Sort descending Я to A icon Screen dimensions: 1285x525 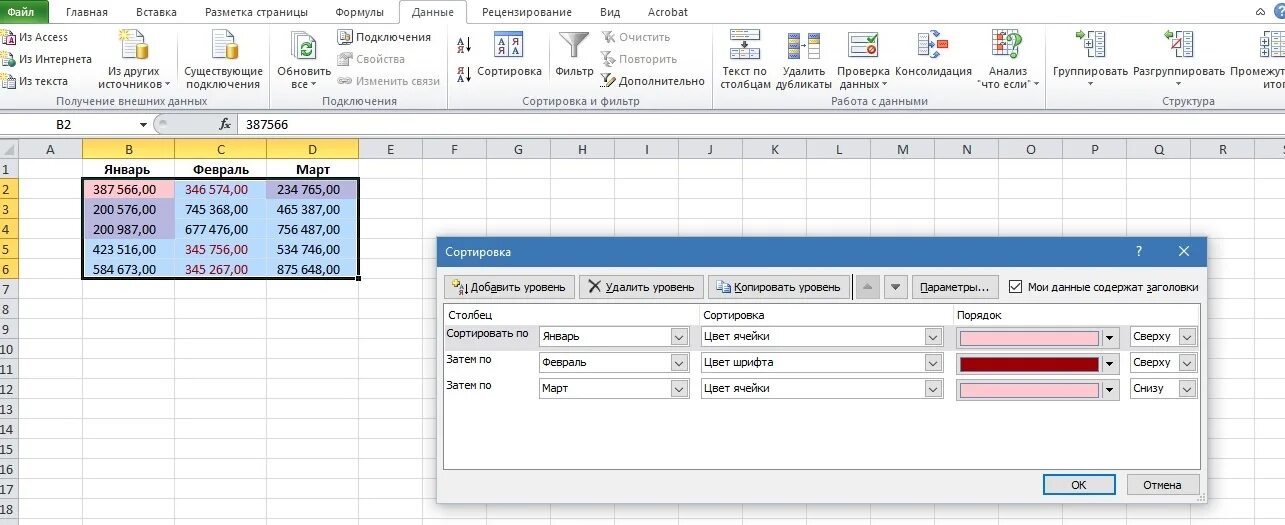click(464, 73)
